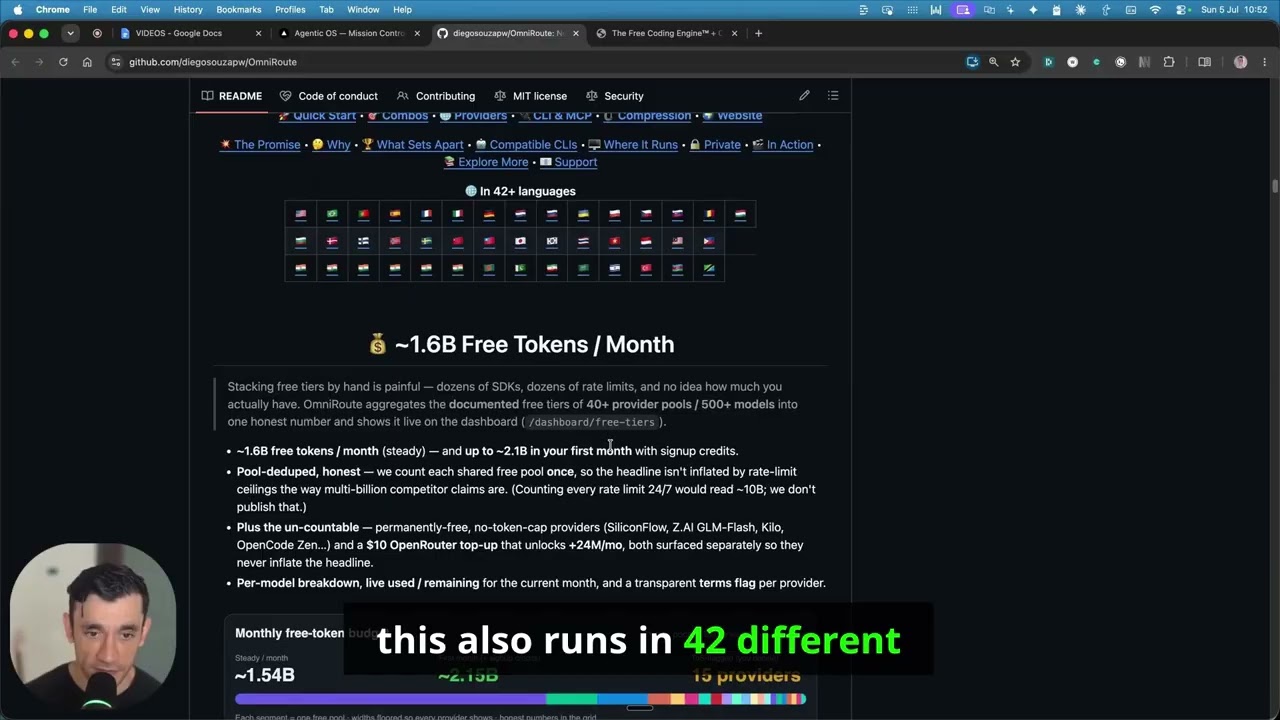
Task: Select the South Korea flag translation
Action: pyautogui.click(x=552, y=241)
